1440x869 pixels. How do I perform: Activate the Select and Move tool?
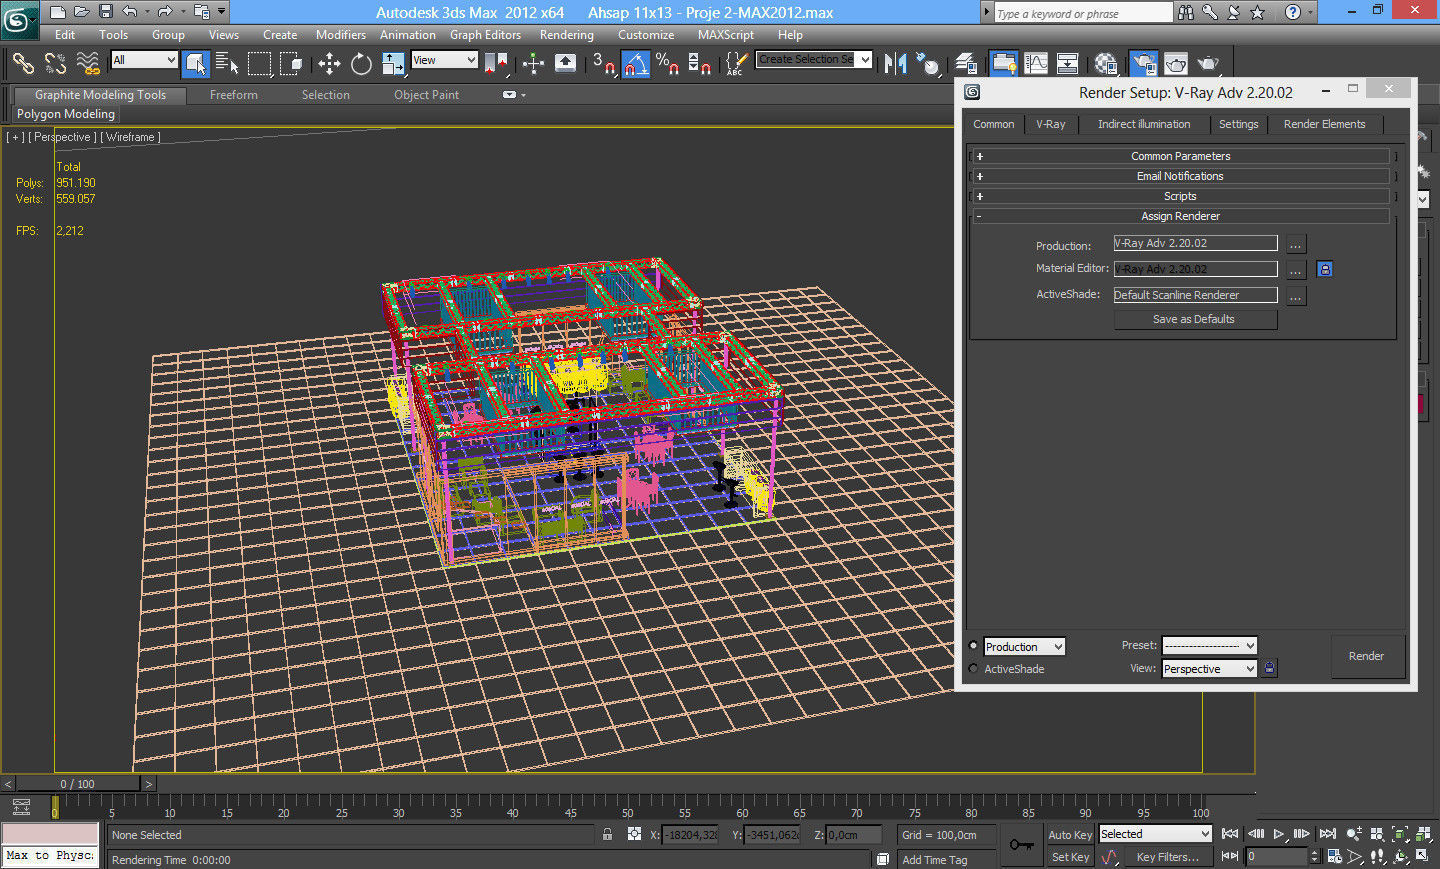(x=329, y=64)
